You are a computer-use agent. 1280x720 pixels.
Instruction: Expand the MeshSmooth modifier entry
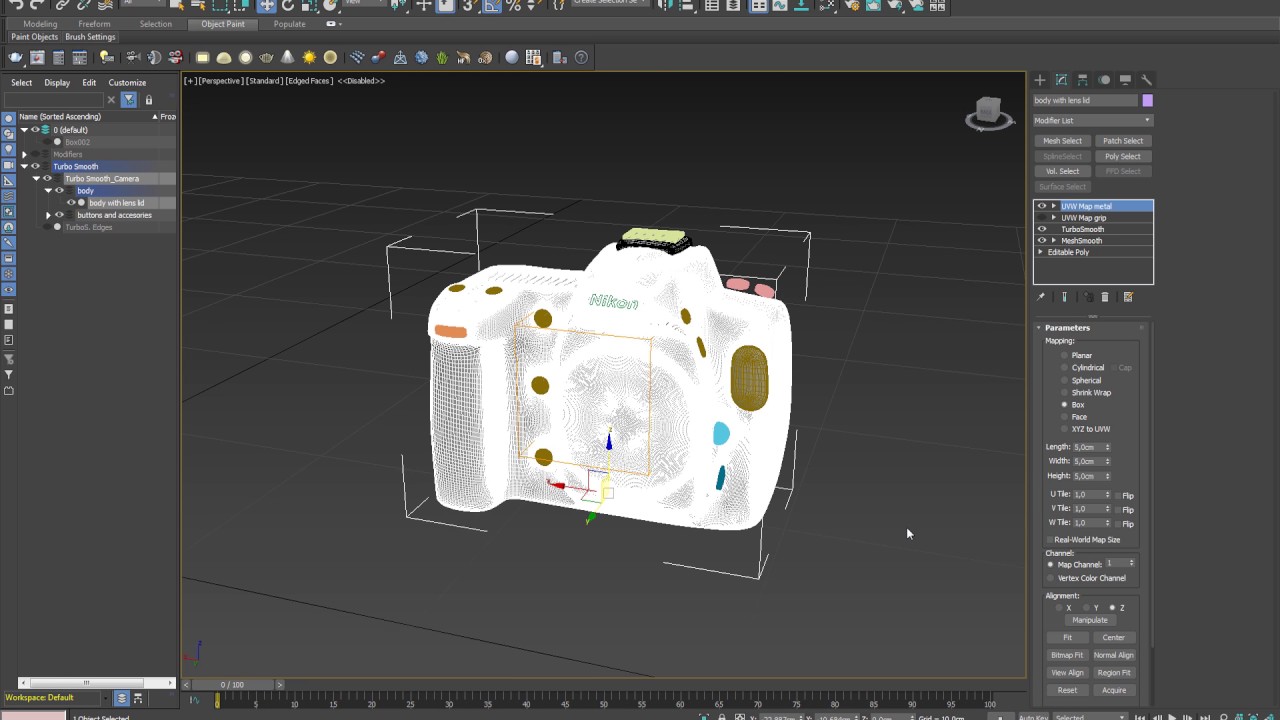tap(1053, 241)
